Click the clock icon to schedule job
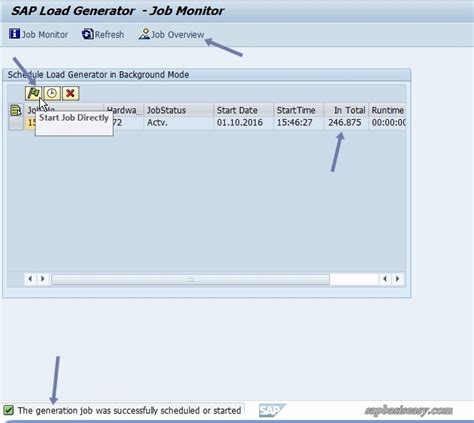Screen dimensions: 474x423 point(52,93)
